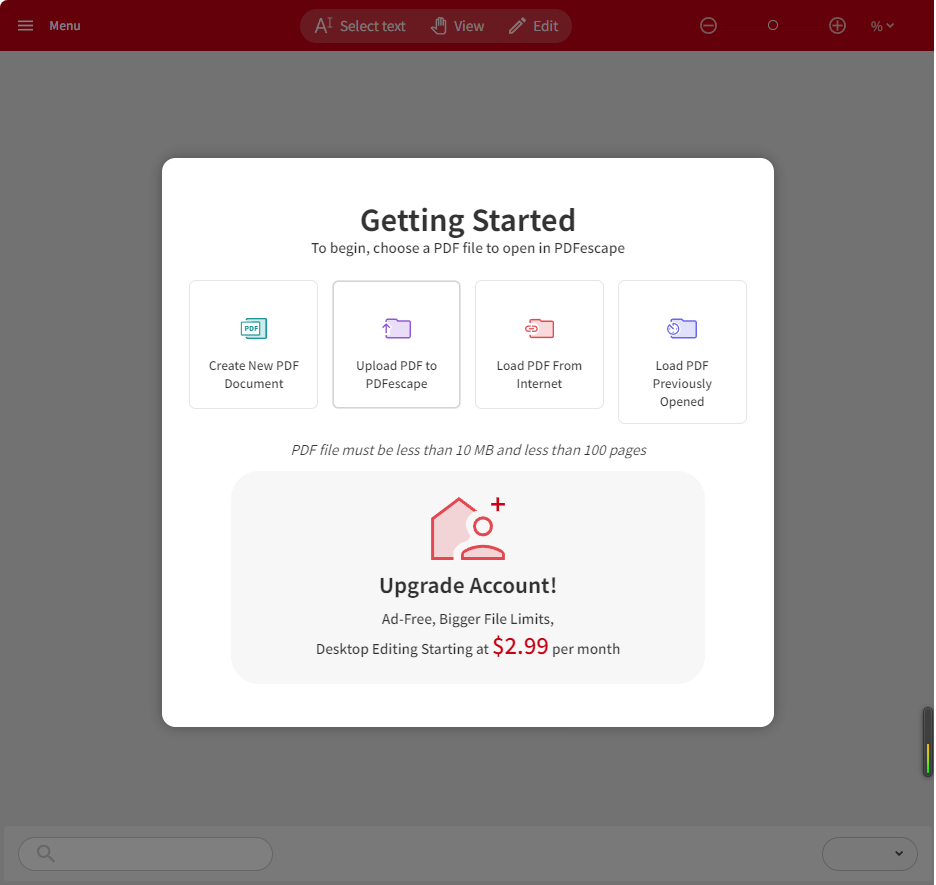Click the purple upload folder icon
Viewport: 936px width, 885px height.
pos(396,328)
